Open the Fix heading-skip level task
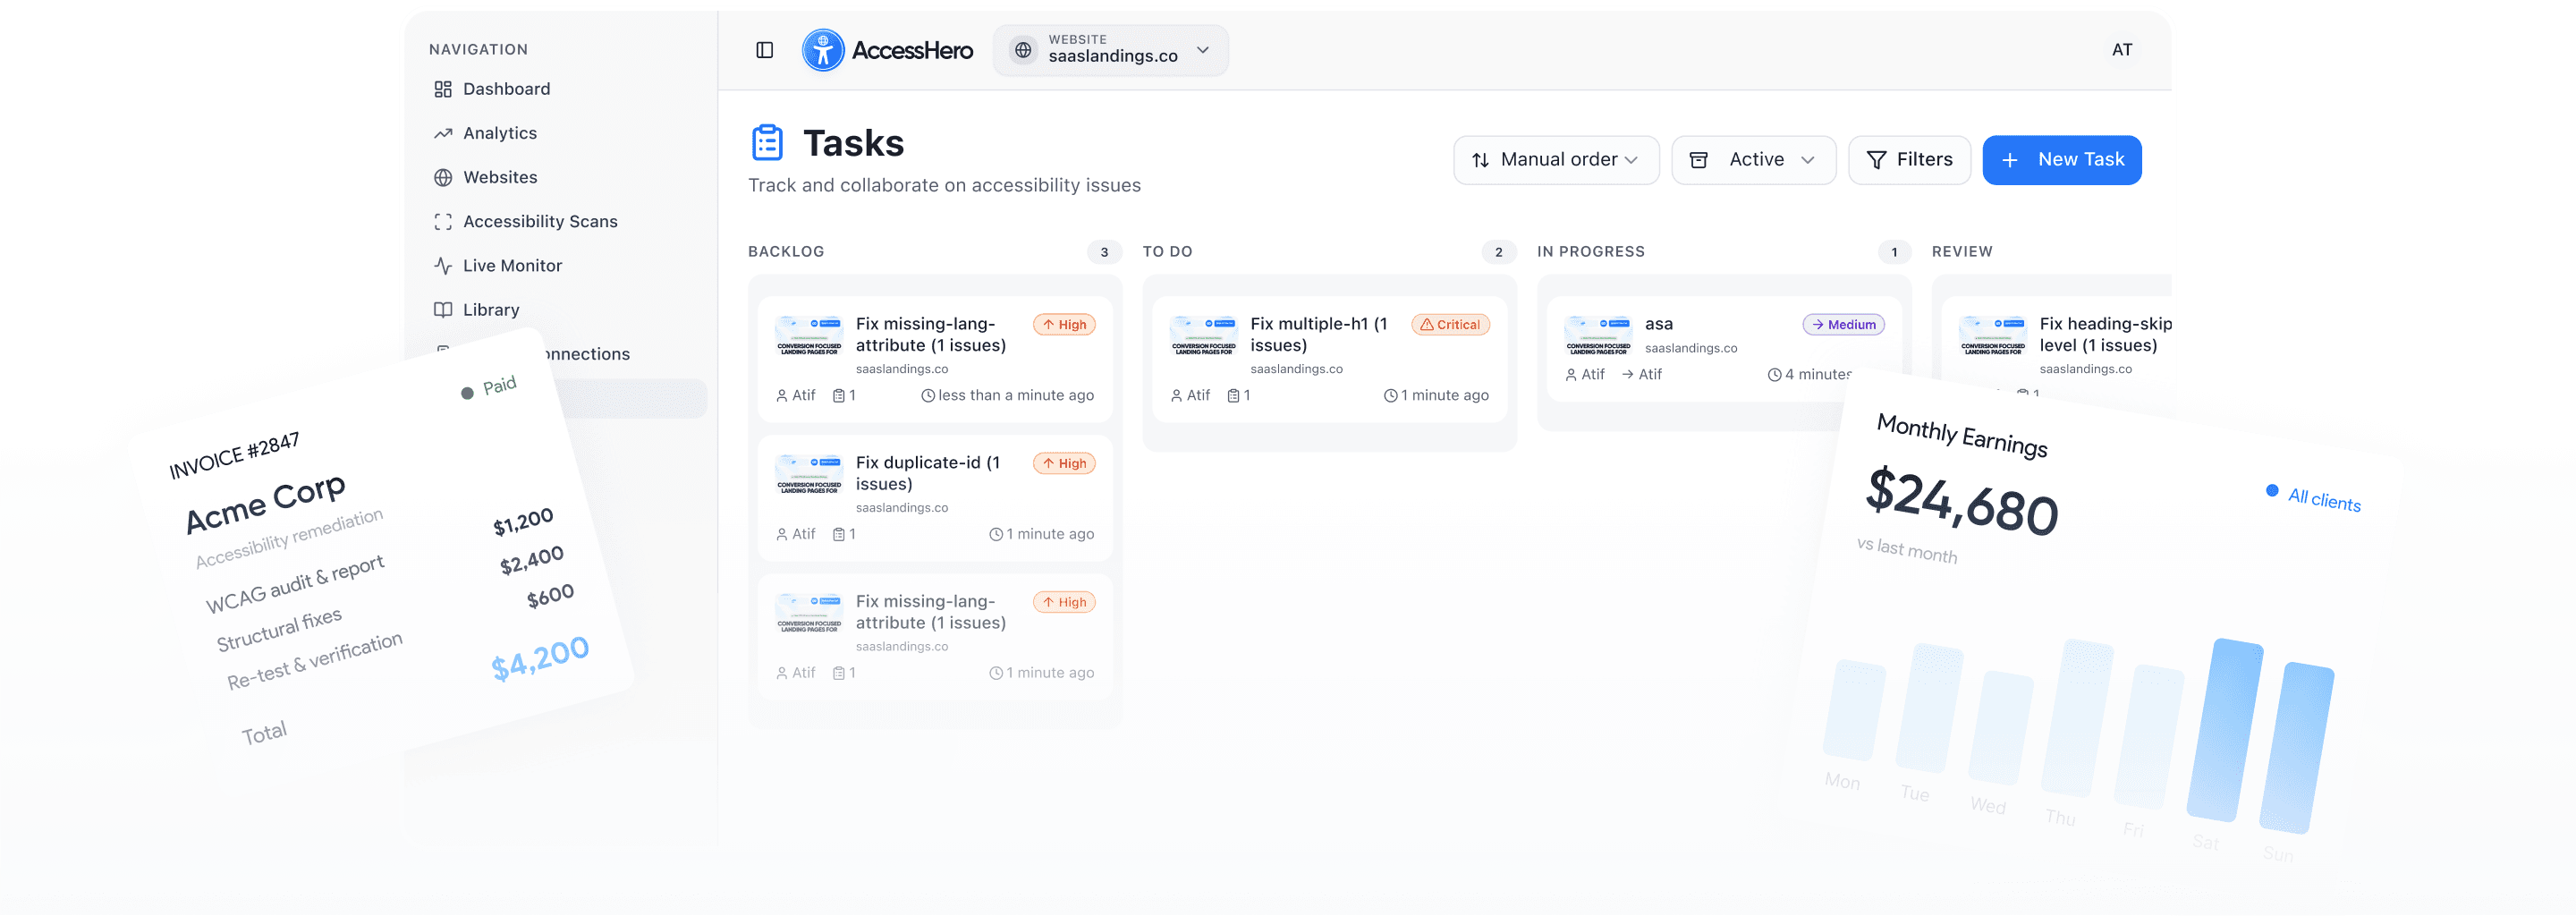 (2055, 347)
